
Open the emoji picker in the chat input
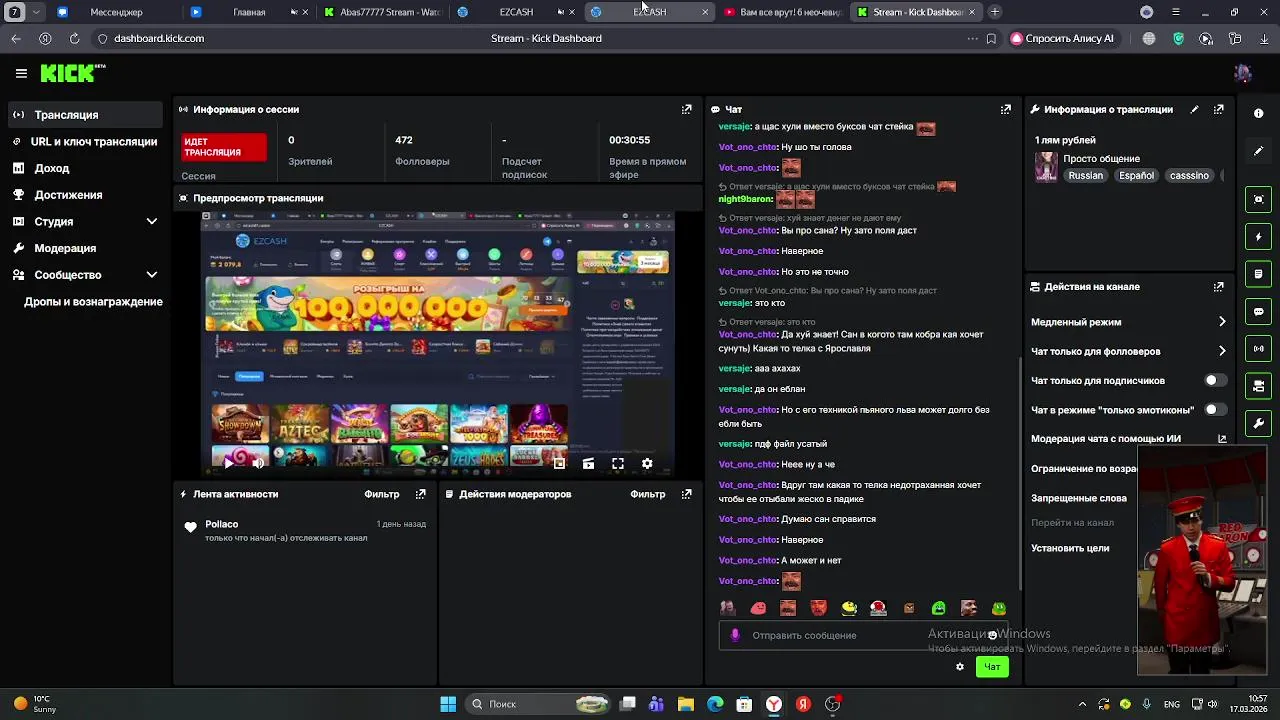(x=992, y=635)
